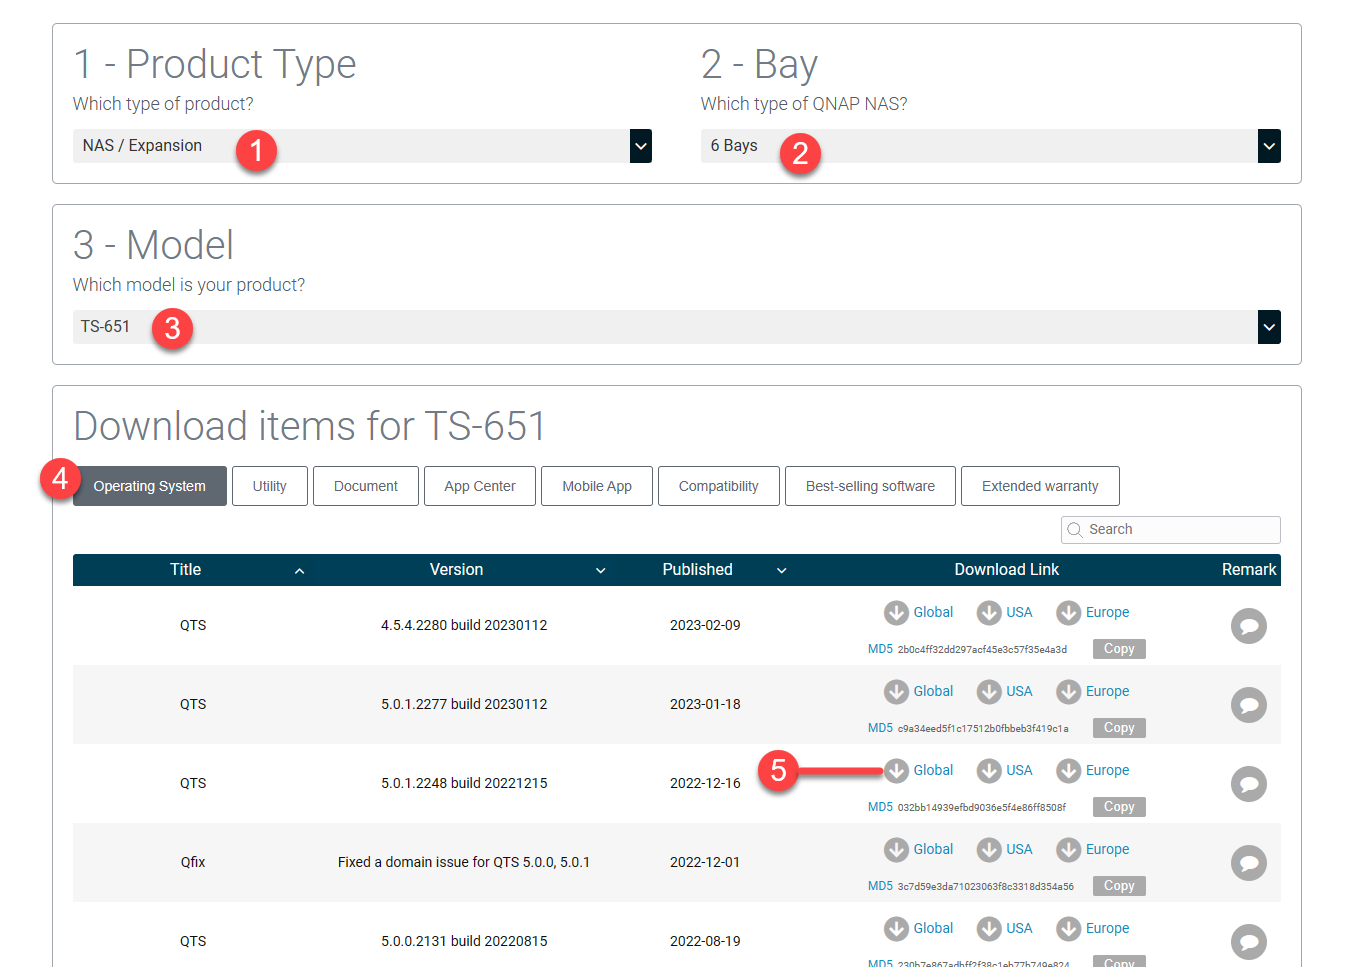Open Extended warranty tab
This screenshot has height=967, width=1347.
pyautogui.click(x=1040, y=486)
